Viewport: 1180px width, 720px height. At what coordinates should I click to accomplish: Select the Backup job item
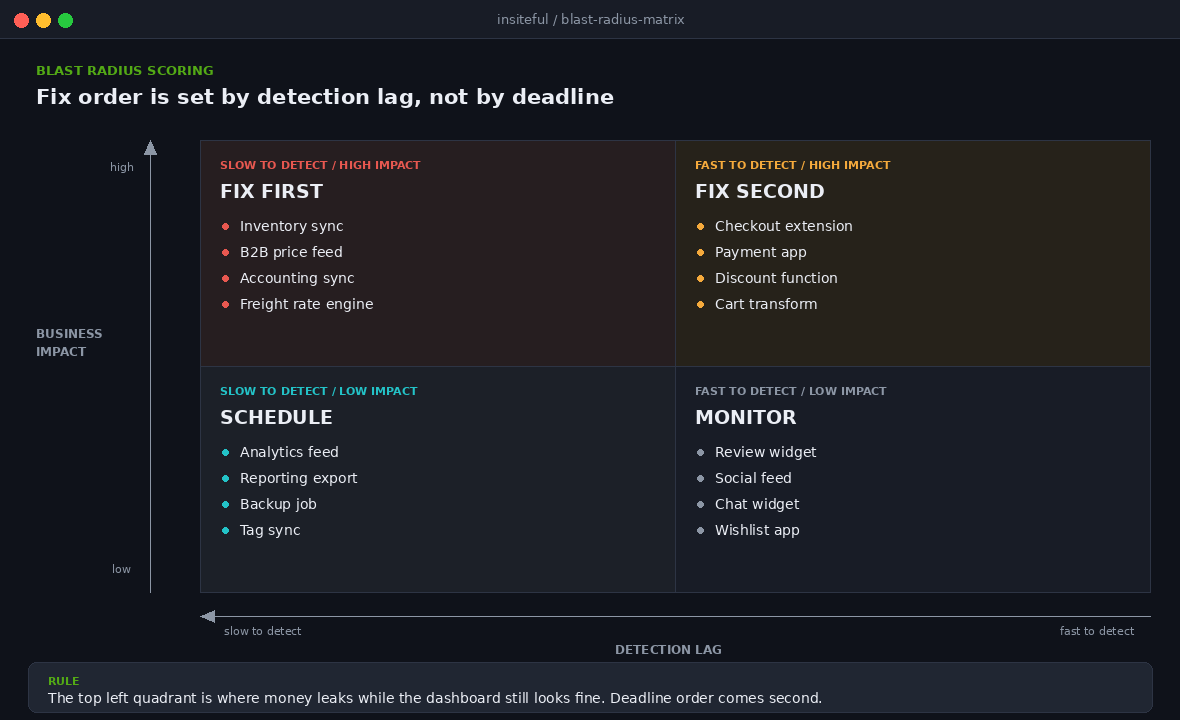[278, 504]
